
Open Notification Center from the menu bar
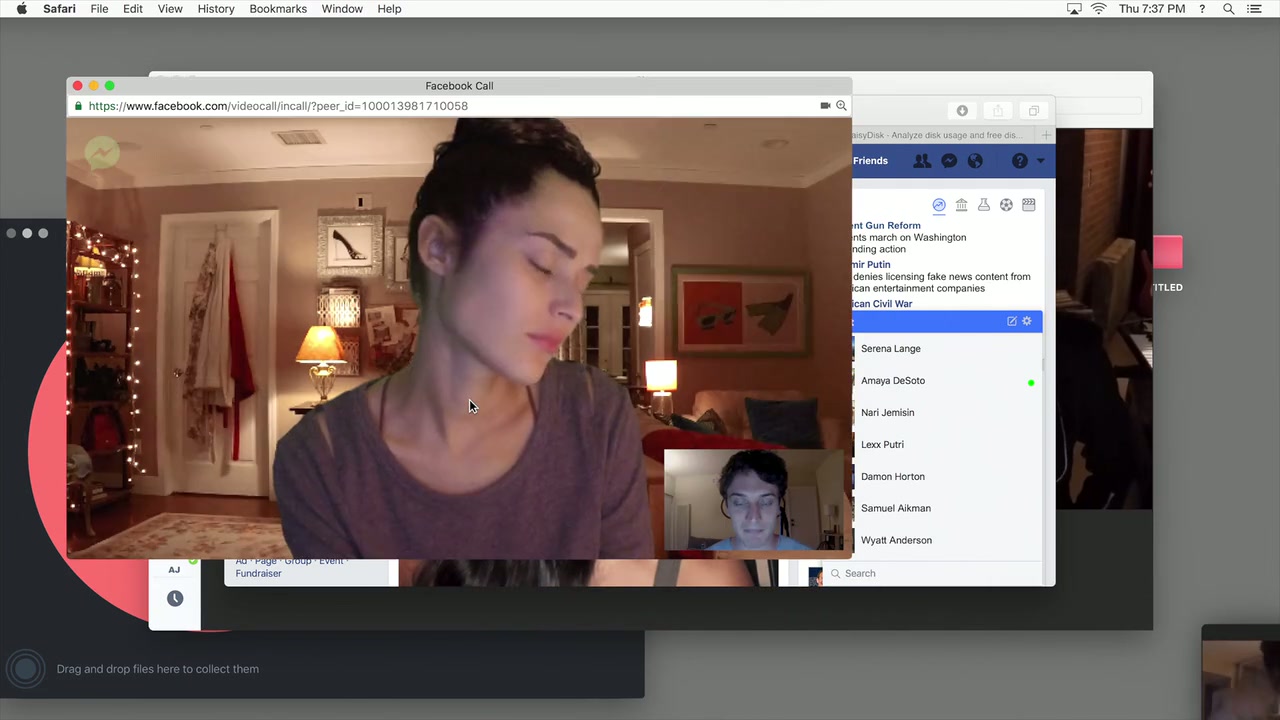click(1254, 9)
